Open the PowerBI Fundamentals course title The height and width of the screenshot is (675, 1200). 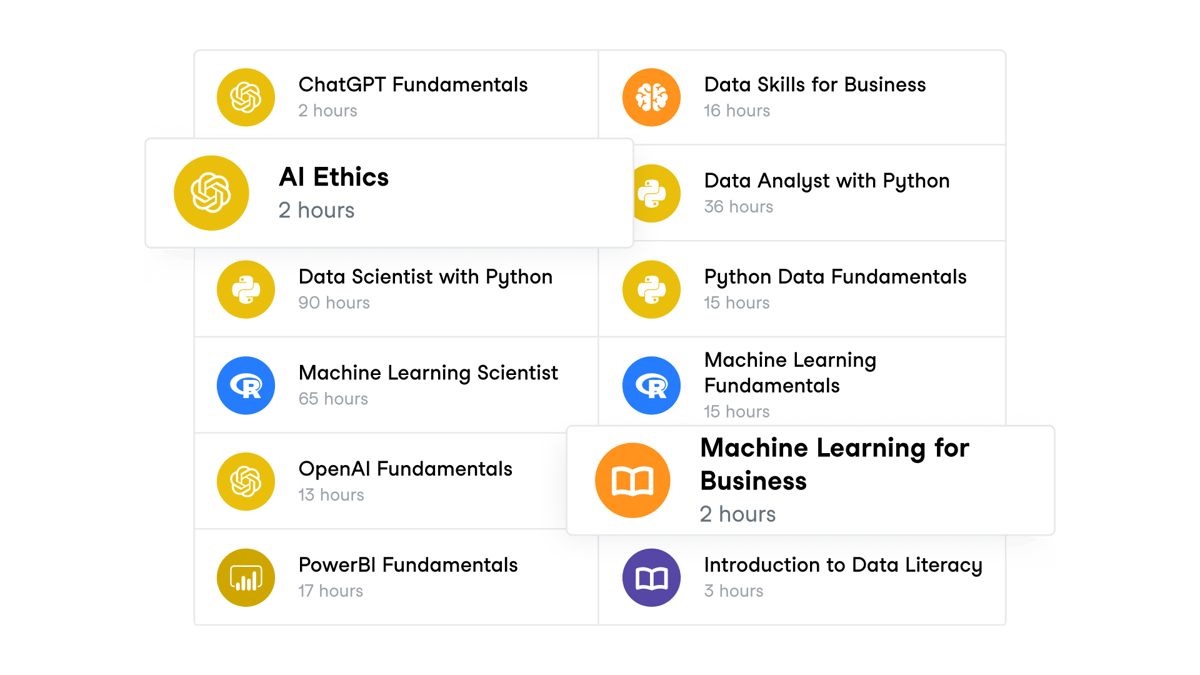pos(408,565)
